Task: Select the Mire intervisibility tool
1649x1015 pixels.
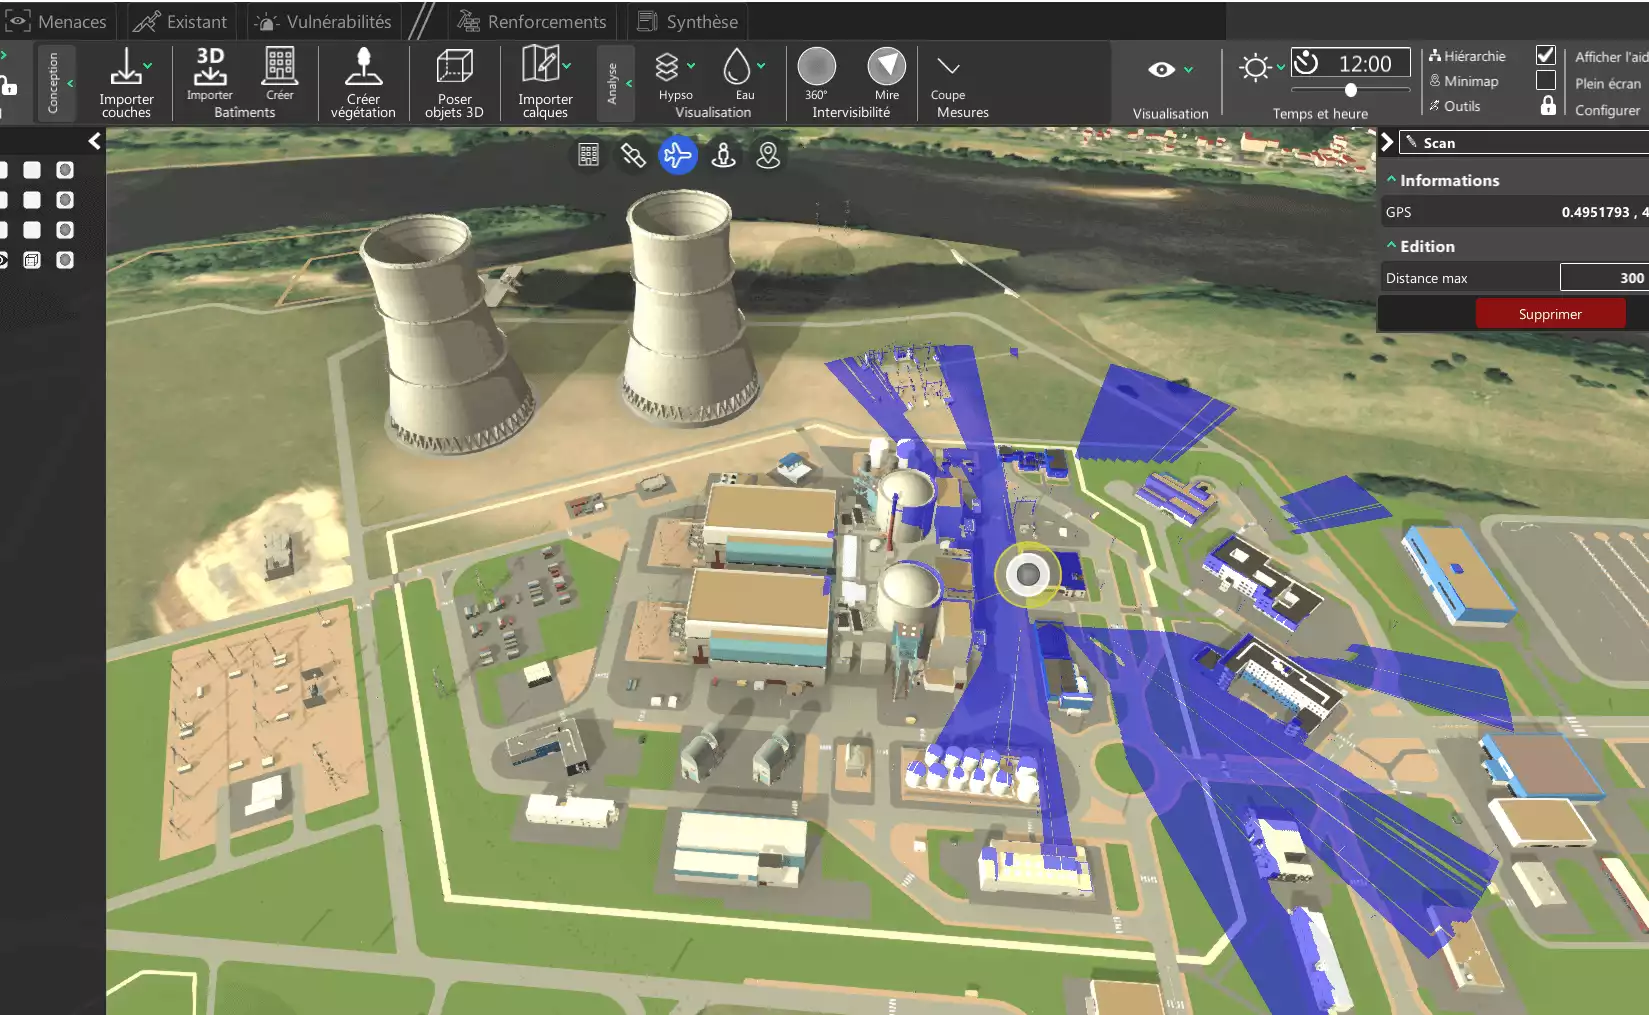Action: (x=886, y=67)
